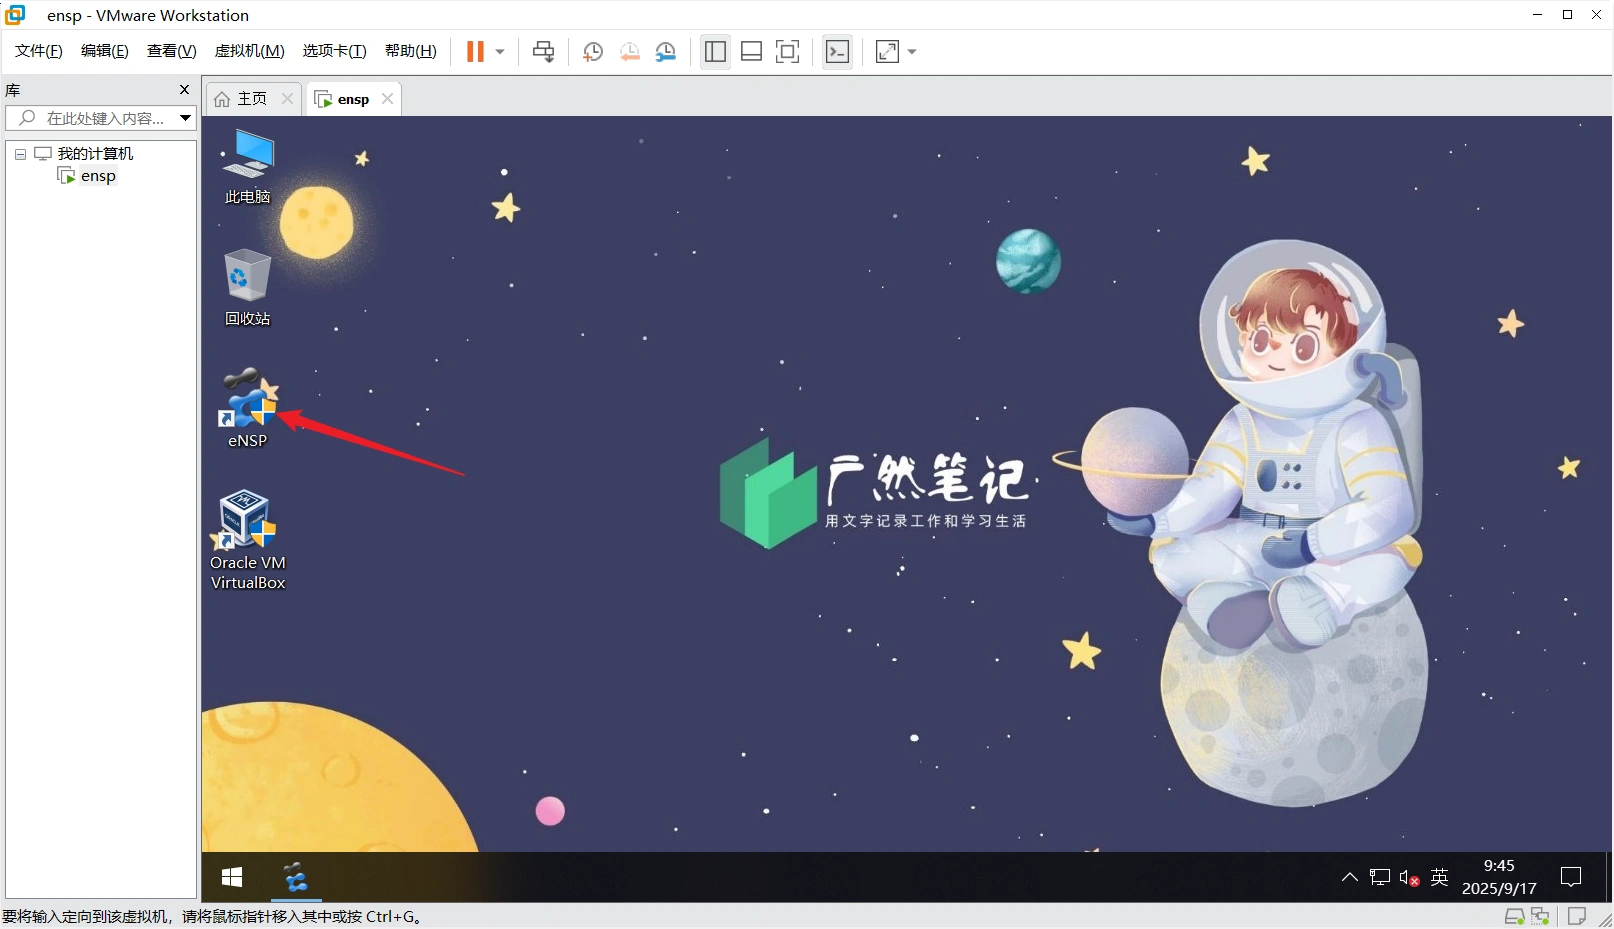The height and width of the screenshot is (929, 1614).
Task: Open the snapshot manager icon
Action: click(666, 52)
